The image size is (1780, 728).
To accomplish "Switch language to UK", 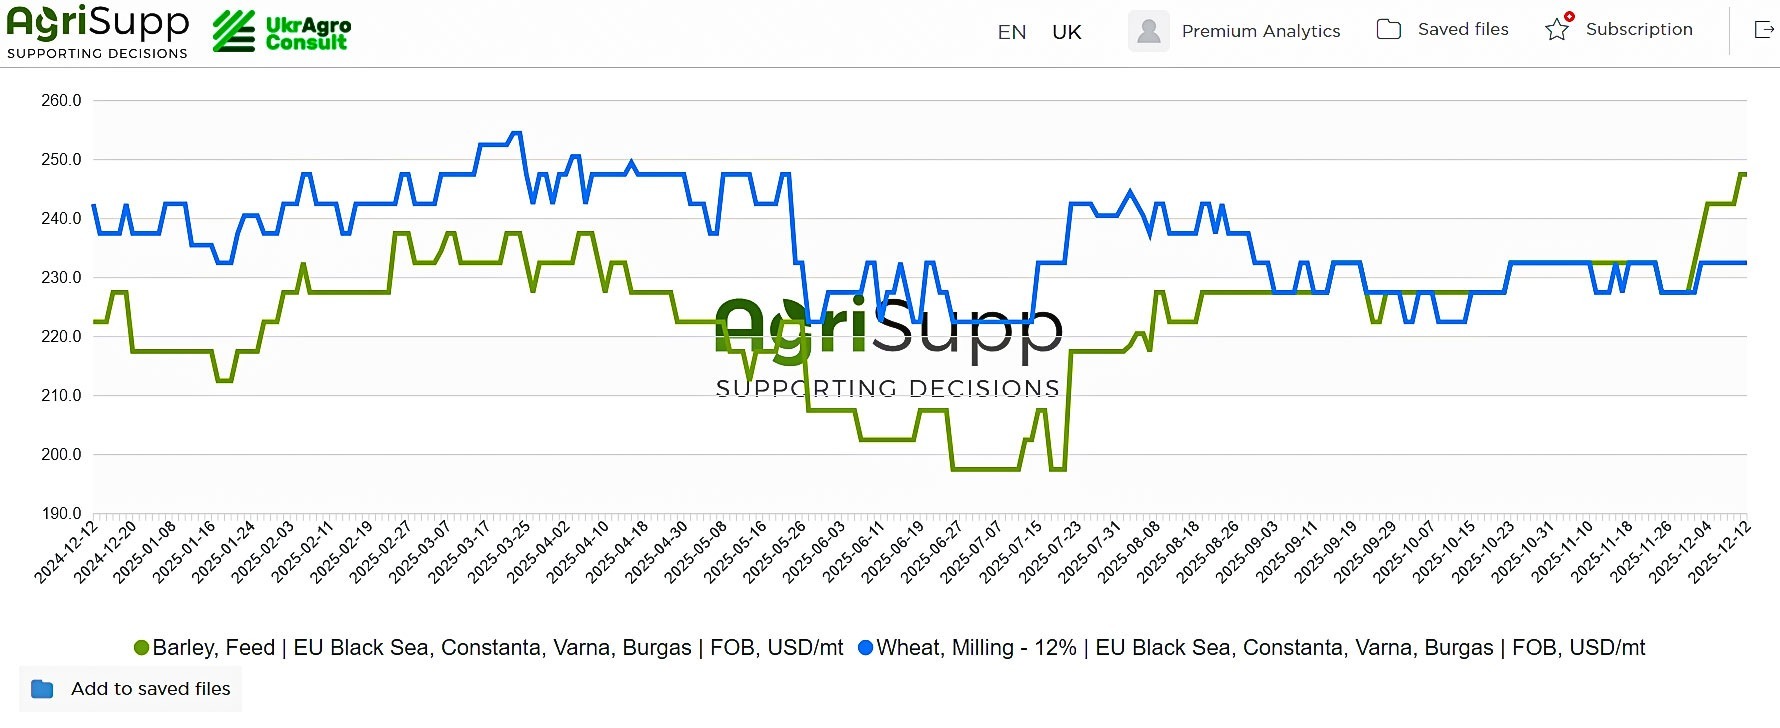I will (1067, 32).
